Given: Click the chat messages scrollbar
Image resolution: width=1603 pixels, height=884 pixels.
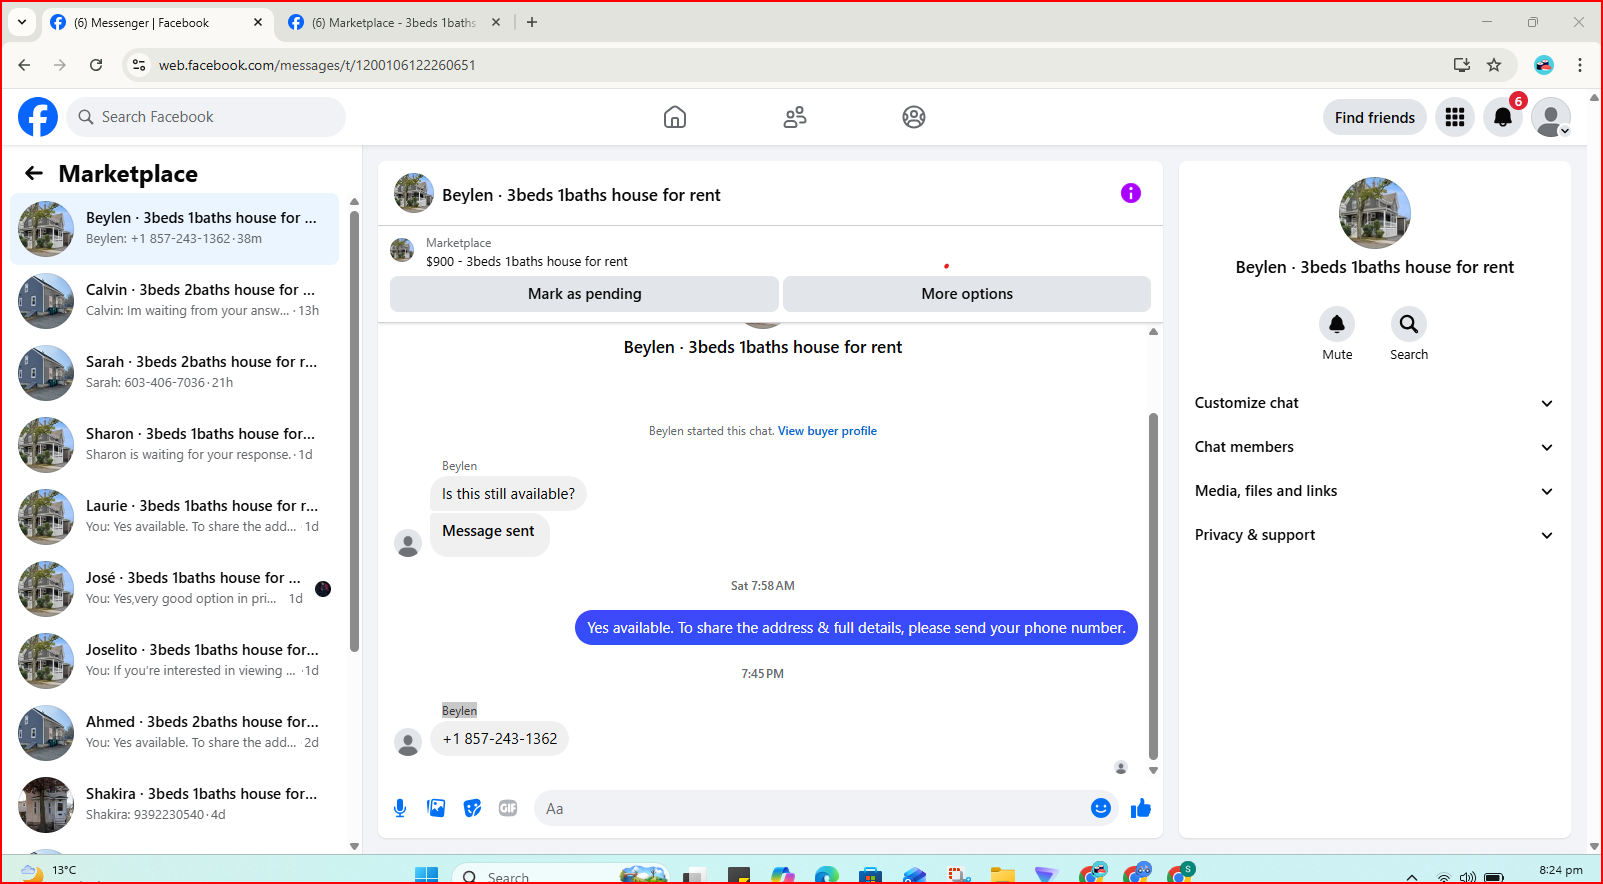Looking at the screenshot, I should [1153, 585].
